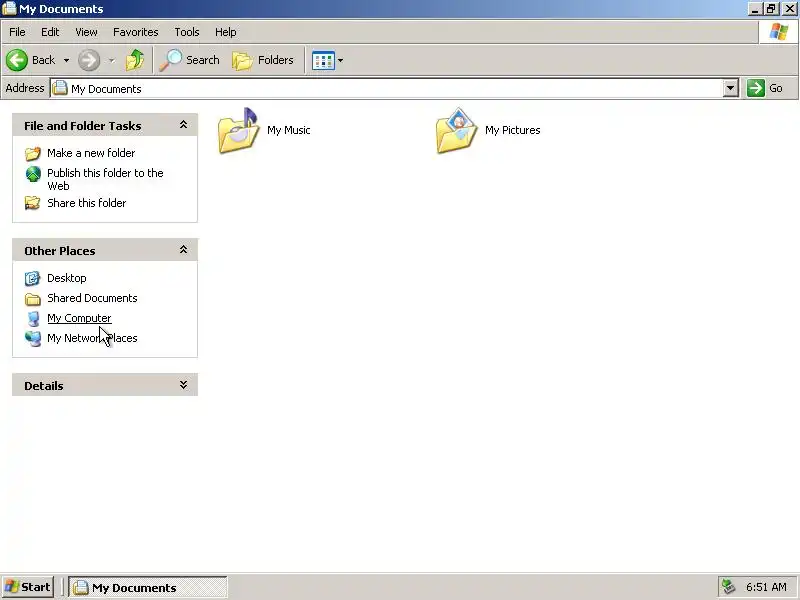Close the My Documents window
Image resolution: width=800 pixels, height=600 pixels.
(789, 9)
